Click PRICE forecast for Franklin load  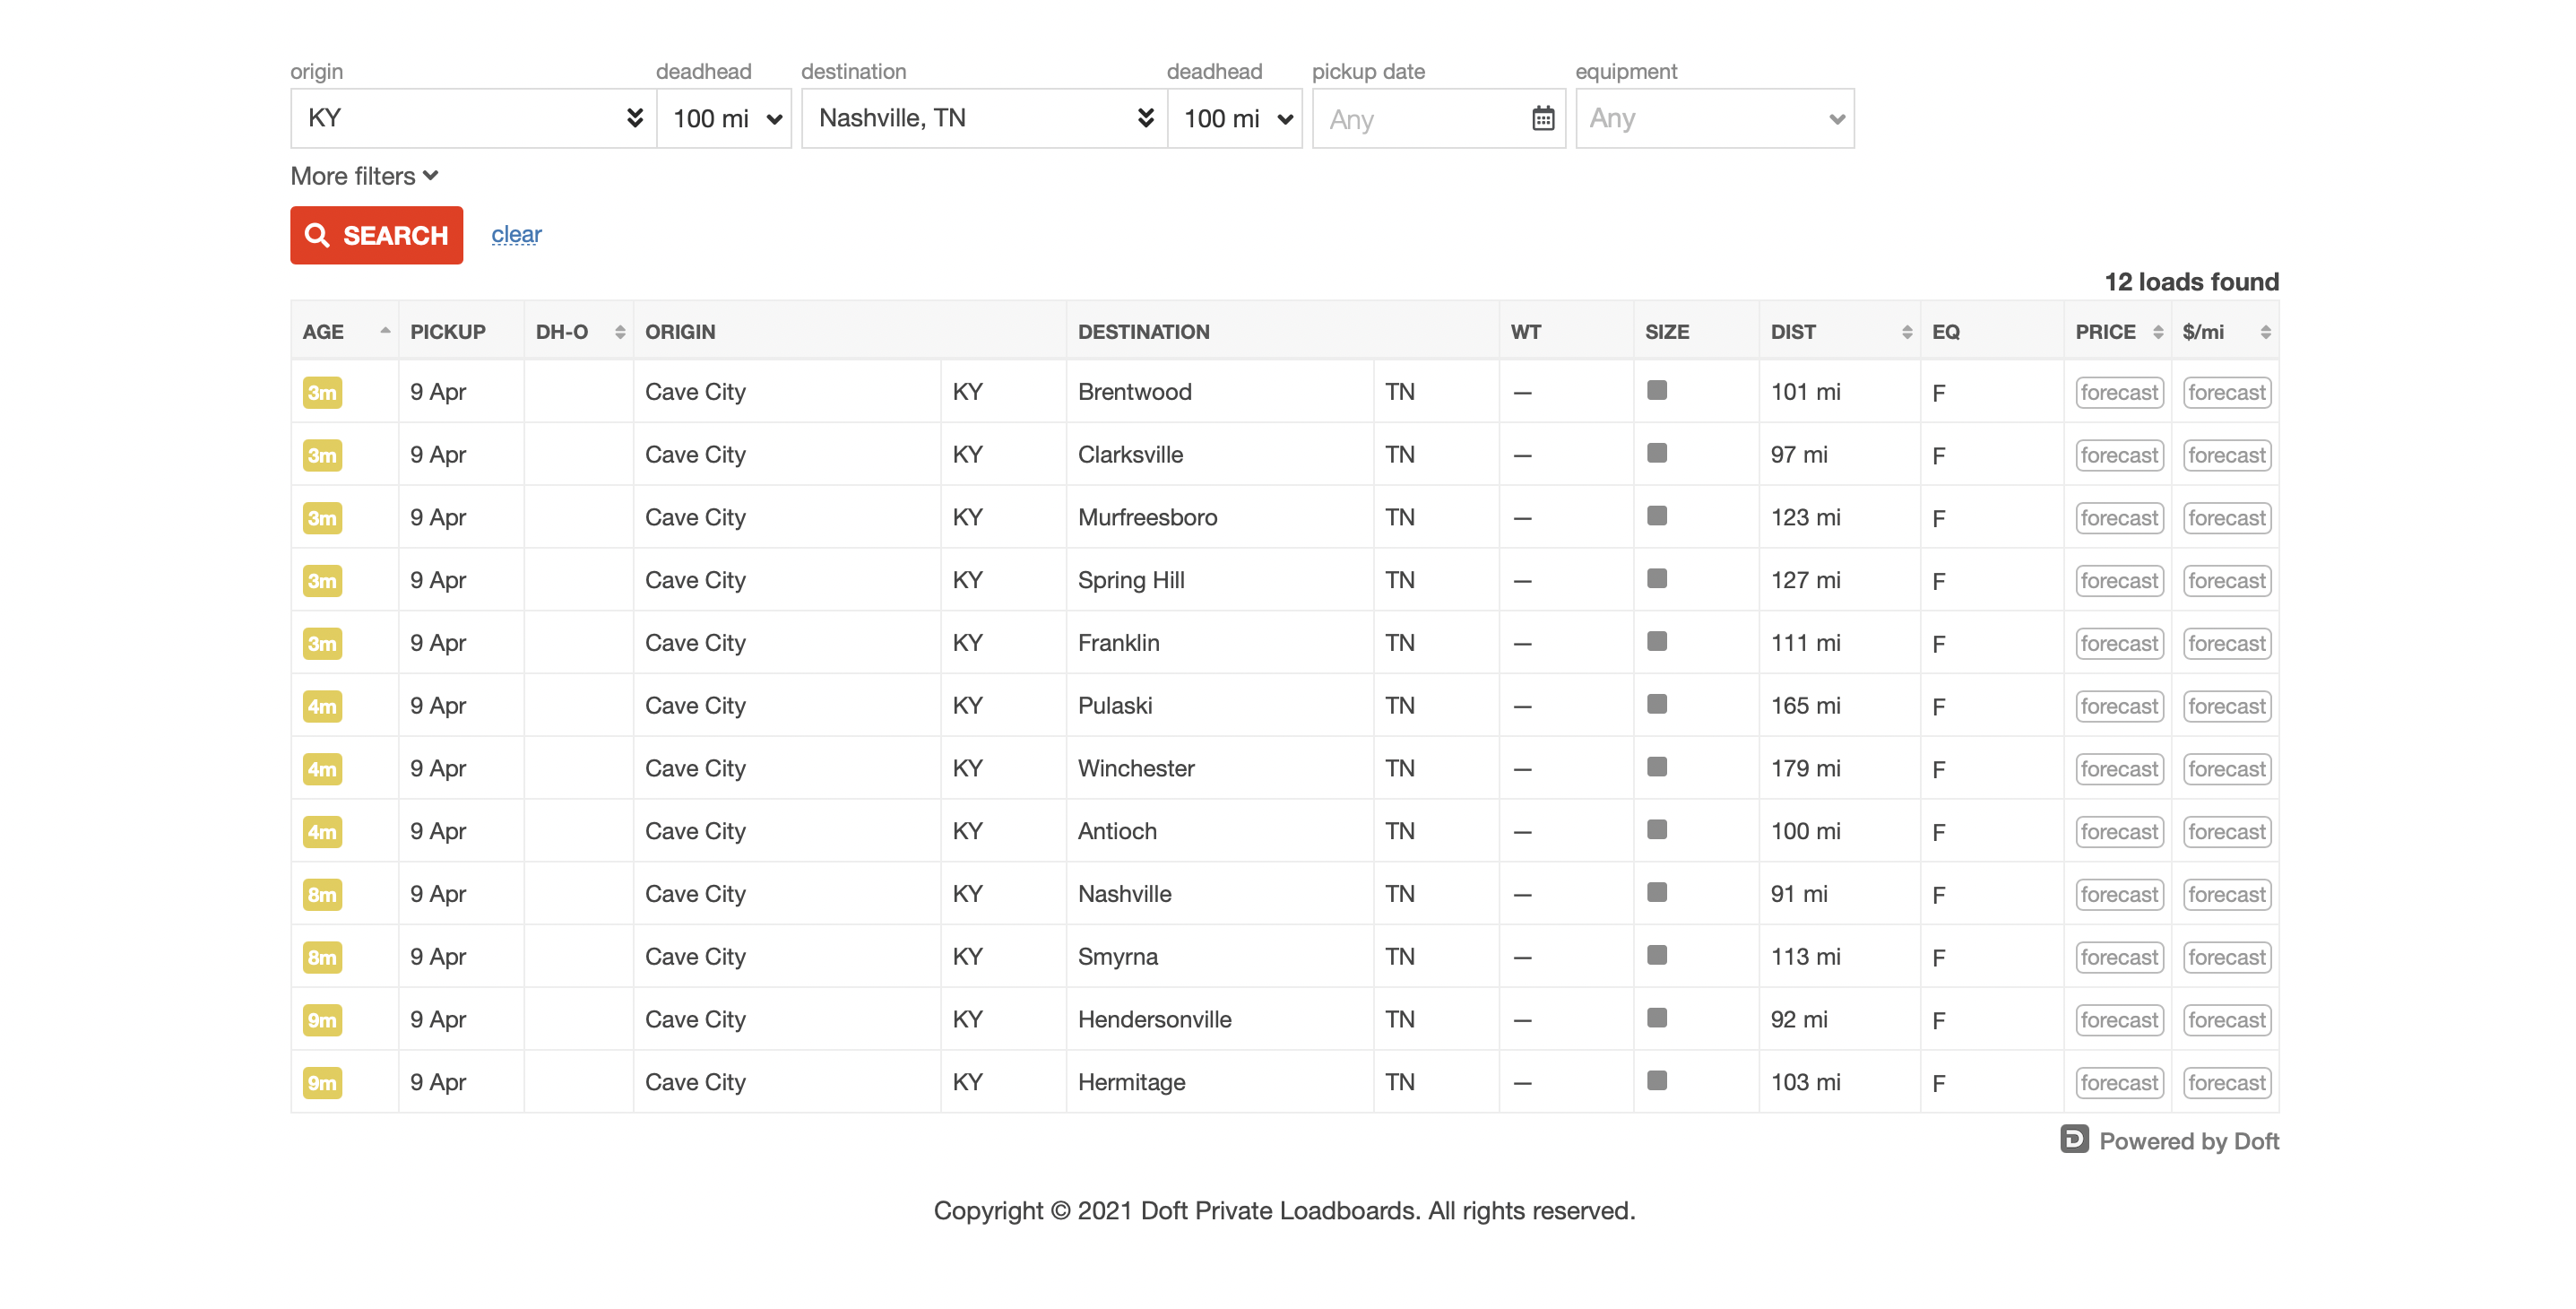(2119, 643)
